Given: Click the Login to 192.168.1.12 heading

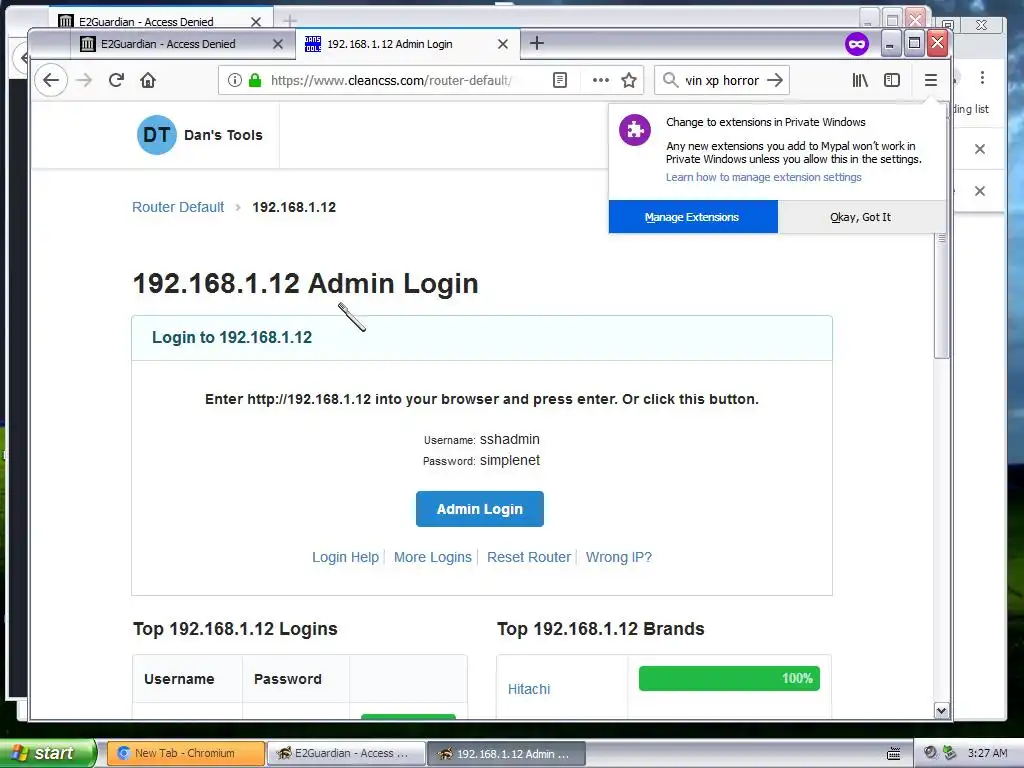Looking at the screenshot, I should point(232,338).
